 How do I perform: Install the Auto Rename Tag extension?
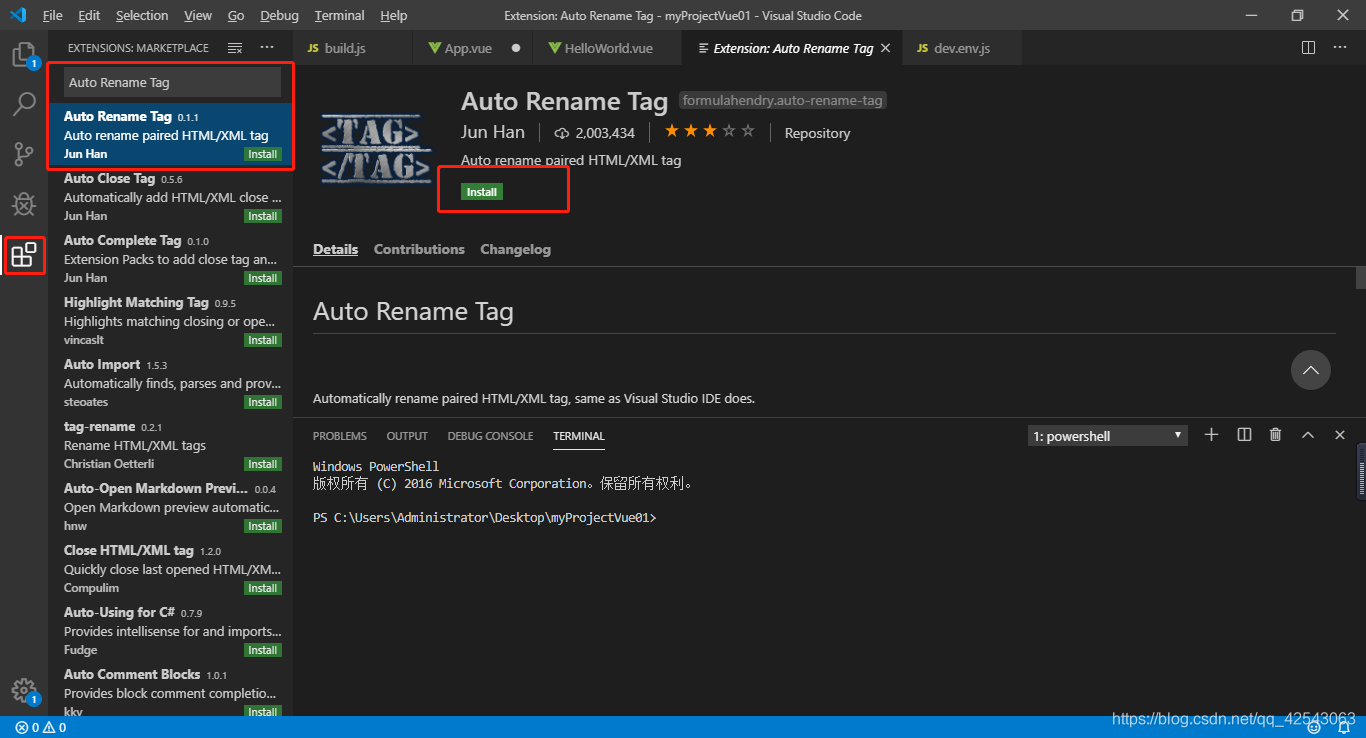(x=481, y=191)
